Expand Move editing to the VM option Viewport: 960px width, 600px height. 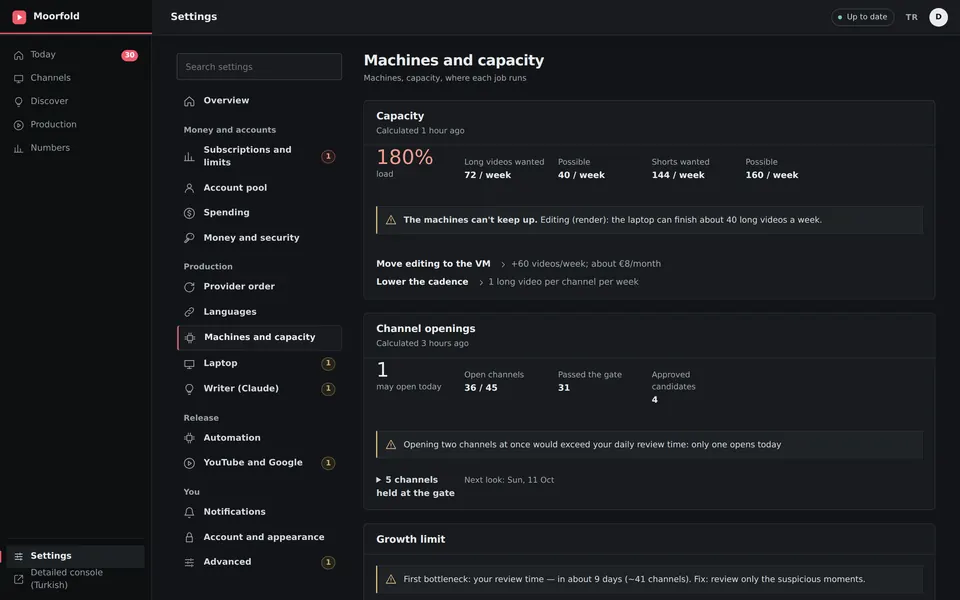point(433,264)
